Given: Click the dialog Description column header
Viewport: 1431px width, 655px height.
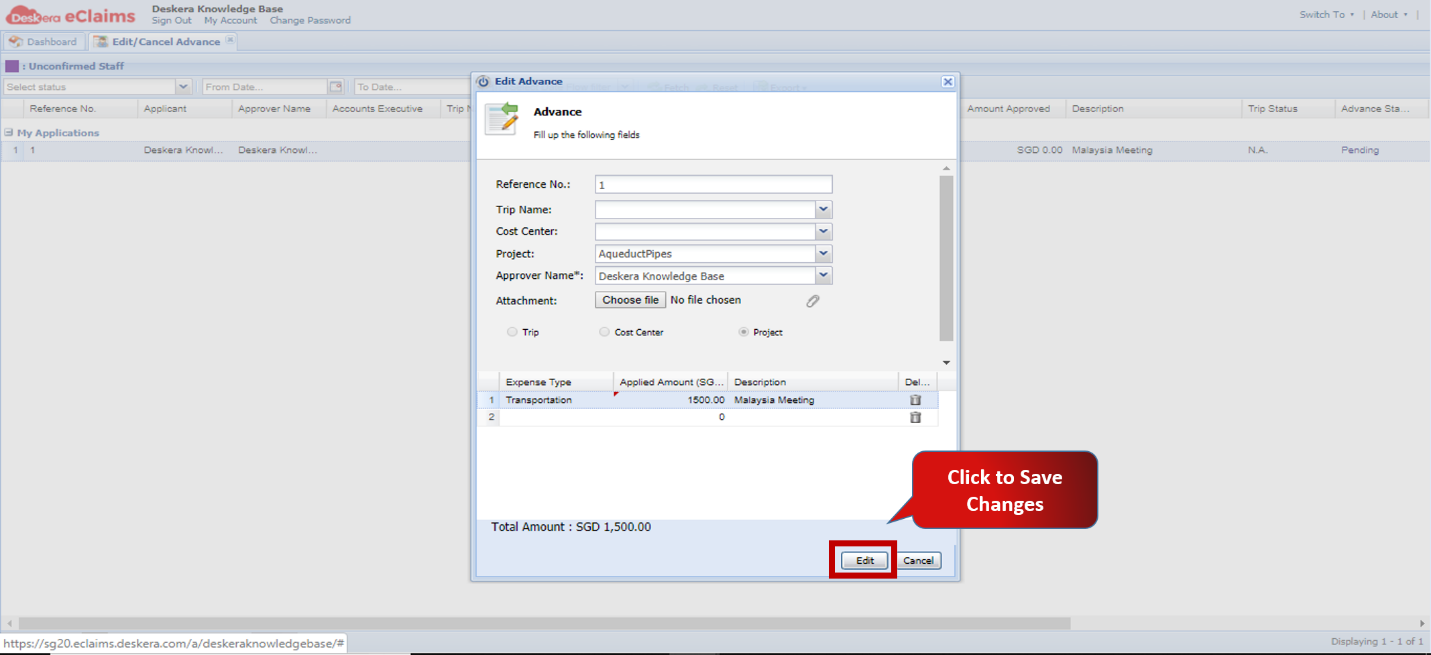Looking at the screenshot, I should pos(813,382).
